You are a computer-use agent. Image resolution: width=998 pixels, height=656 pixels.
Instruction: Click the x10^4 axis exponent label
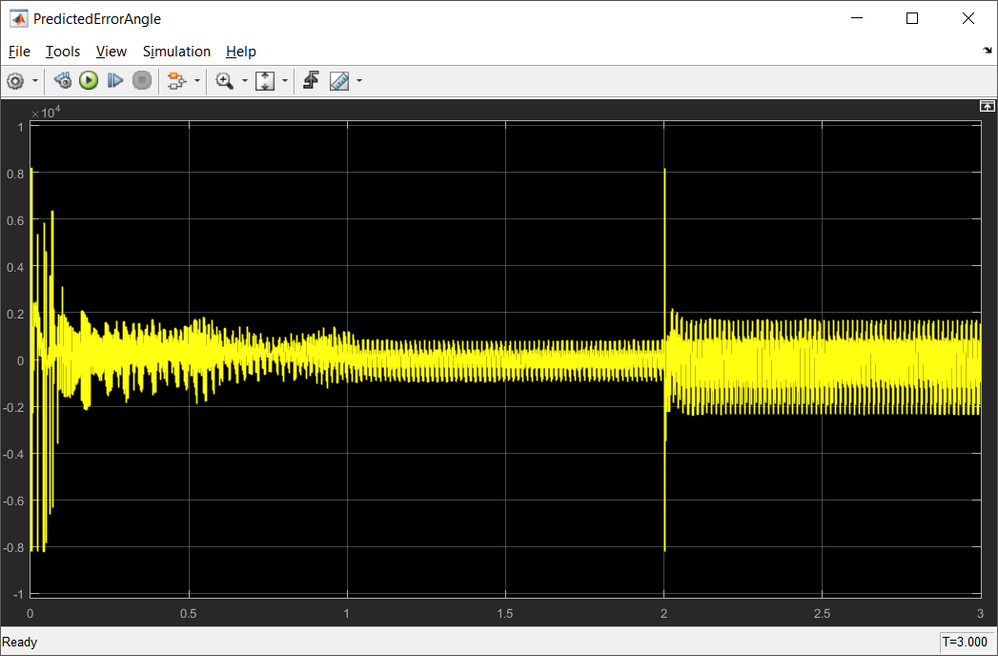point(45,113)
